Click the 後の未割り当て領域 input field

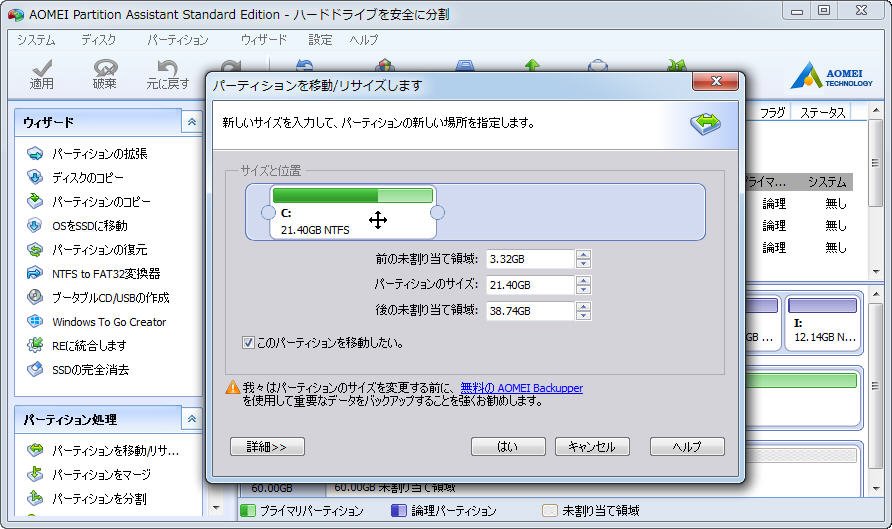530,311
